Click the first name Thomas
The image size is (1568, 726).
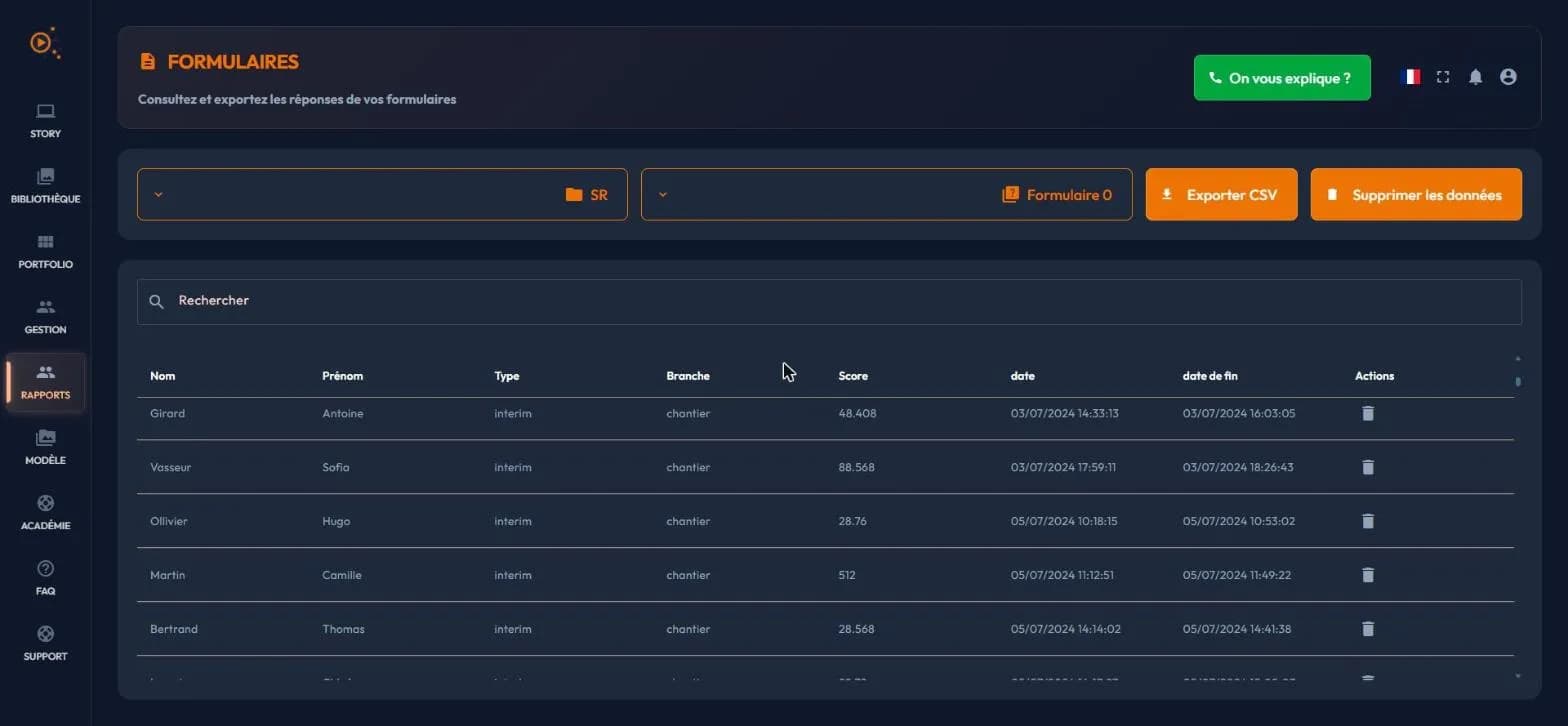point(343,629)
